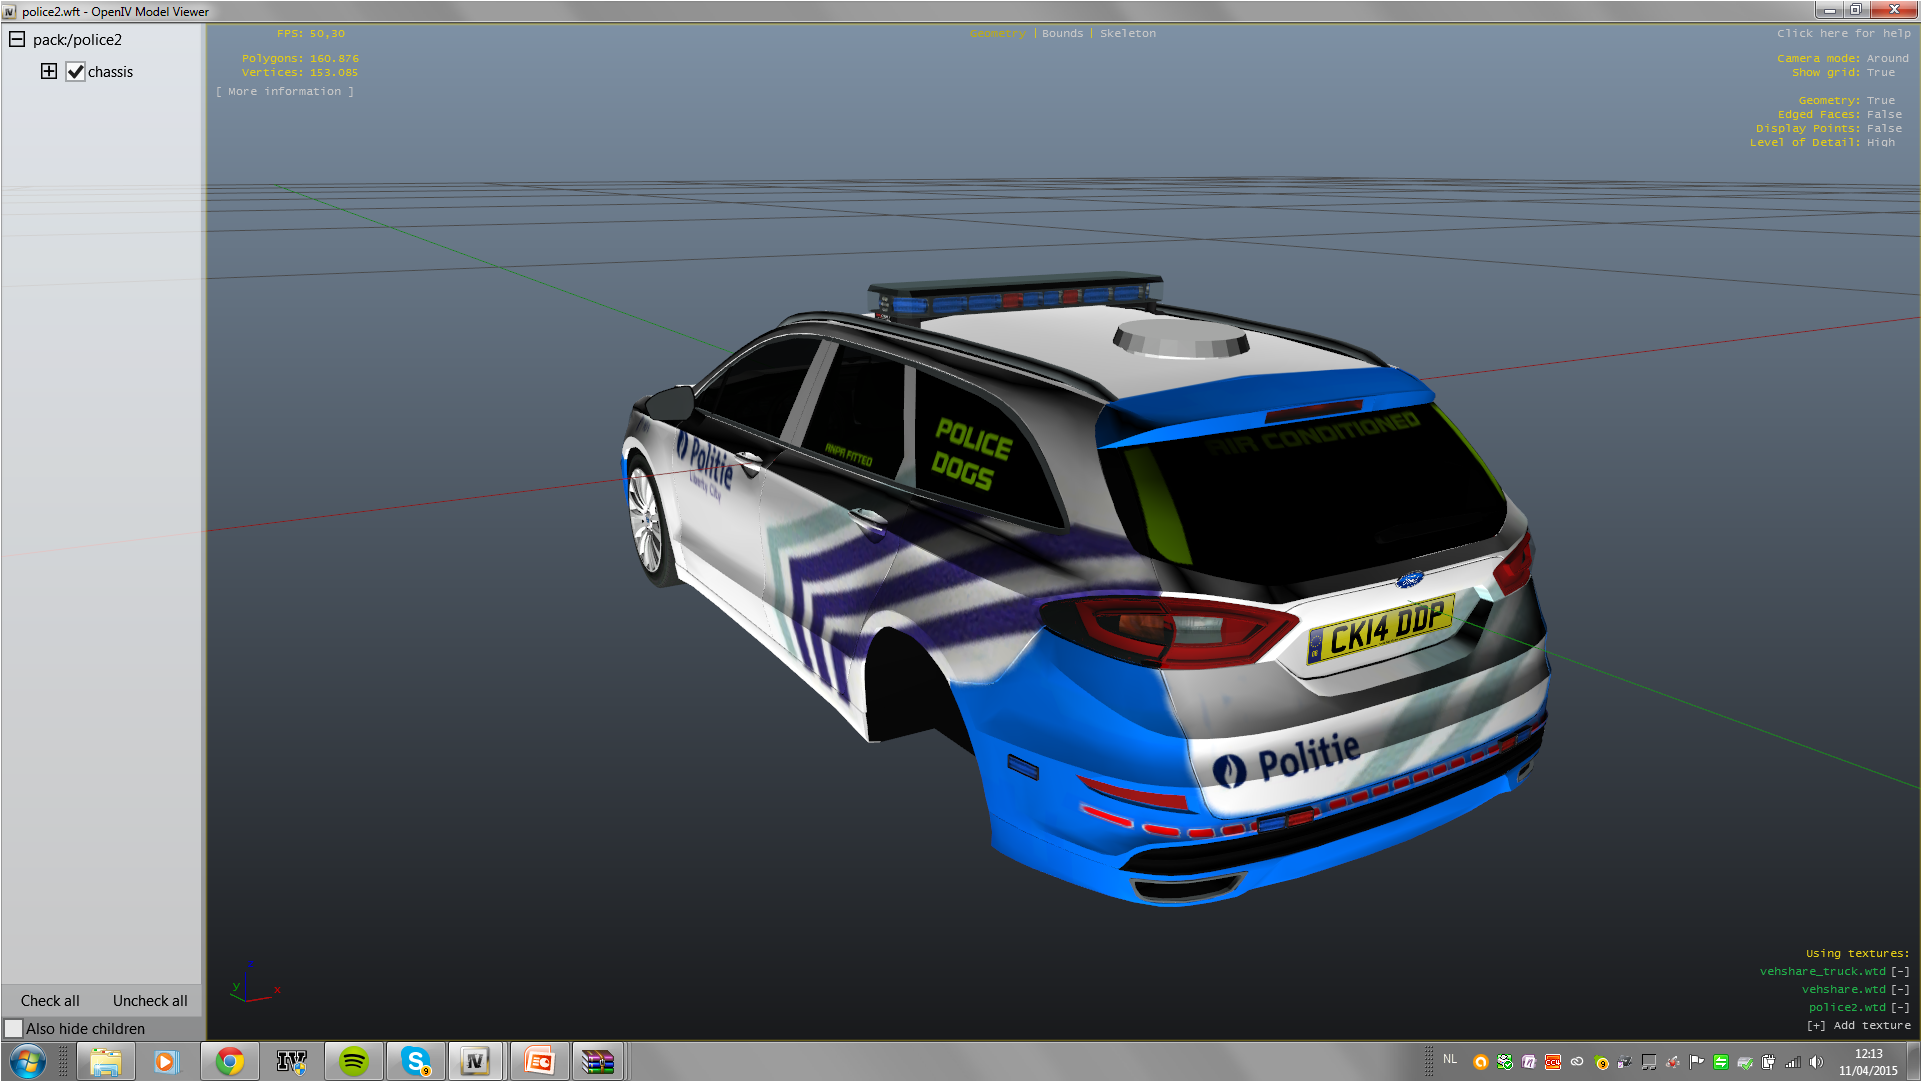Click the Polygons count text
Viewport: 1922px width, 1082px height.
click(x=300, y=58)
